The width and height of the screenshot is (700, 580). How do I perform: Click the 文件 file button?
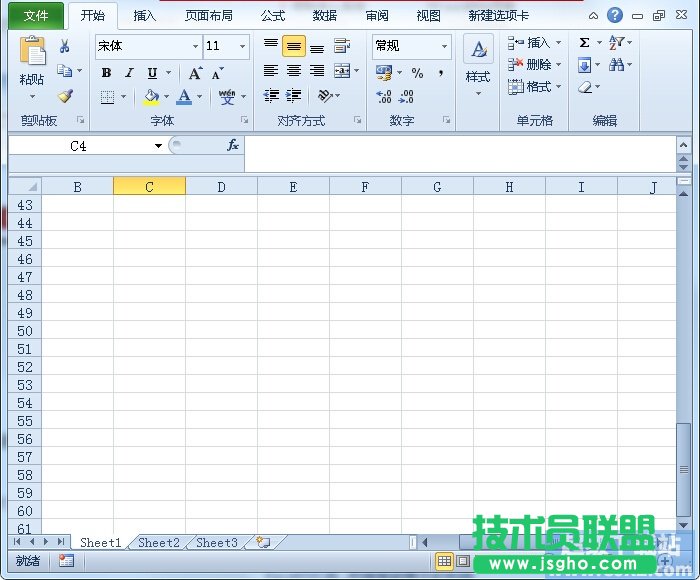point(36,16)
